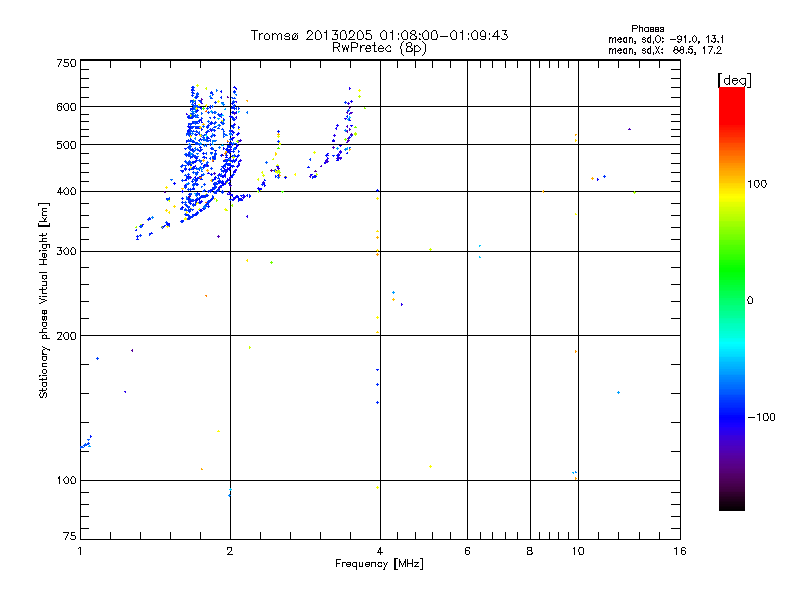Click the '100' height axis tick label
Viewport: 800px width, 600px height.
coord(66,480)
